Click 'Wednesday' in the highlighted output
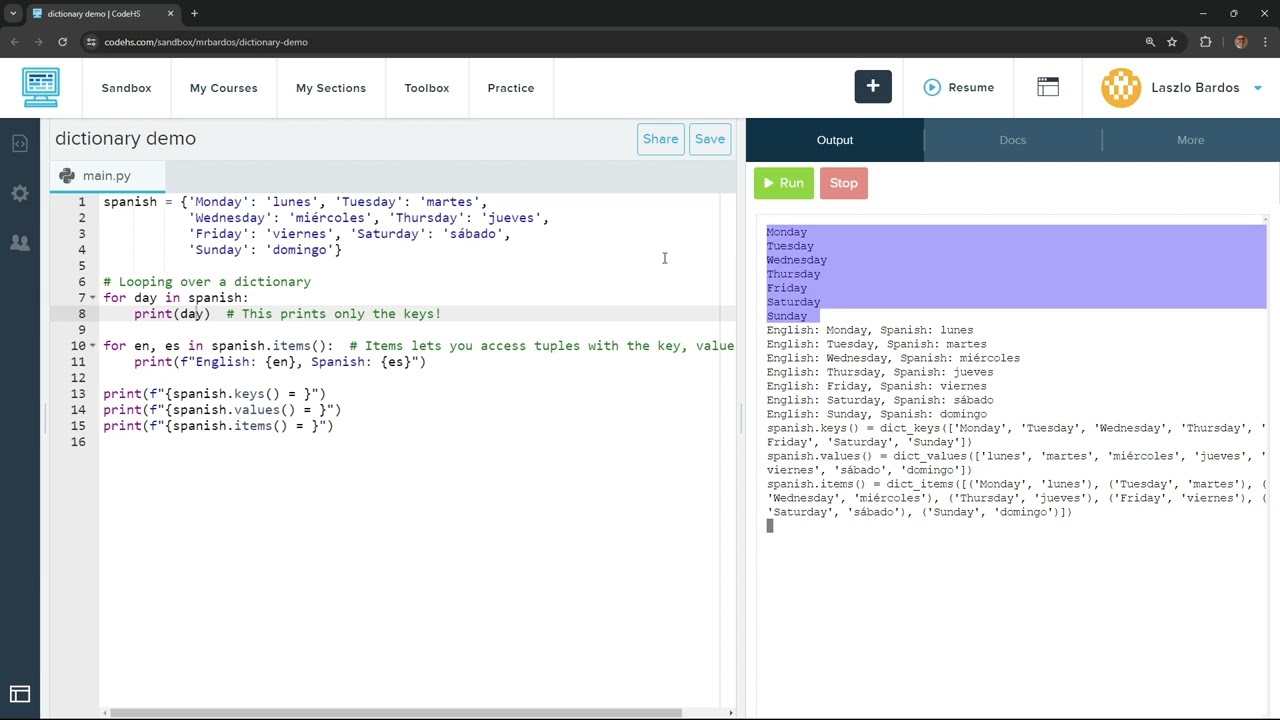Viewport: 1280px width, 720px height. pos(797,260)
